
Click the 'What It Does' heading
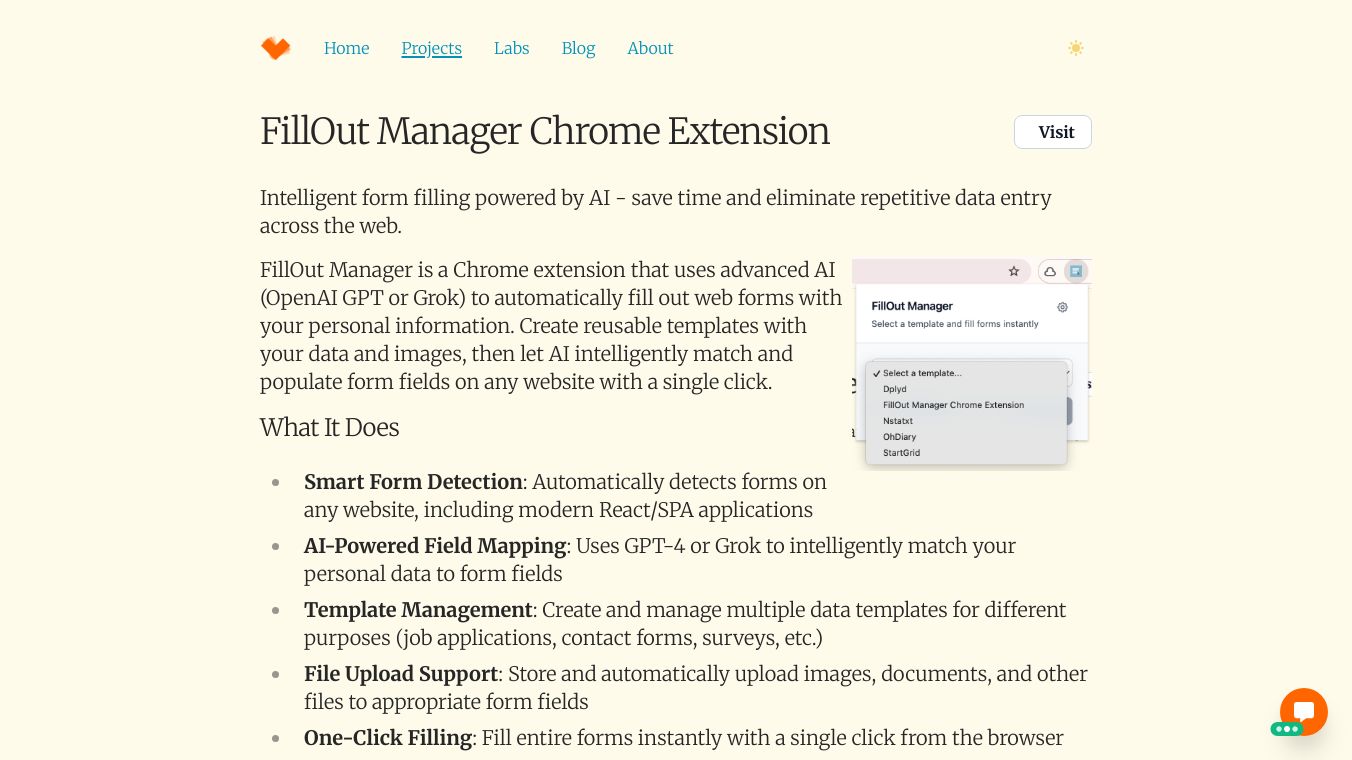[329, 427]
